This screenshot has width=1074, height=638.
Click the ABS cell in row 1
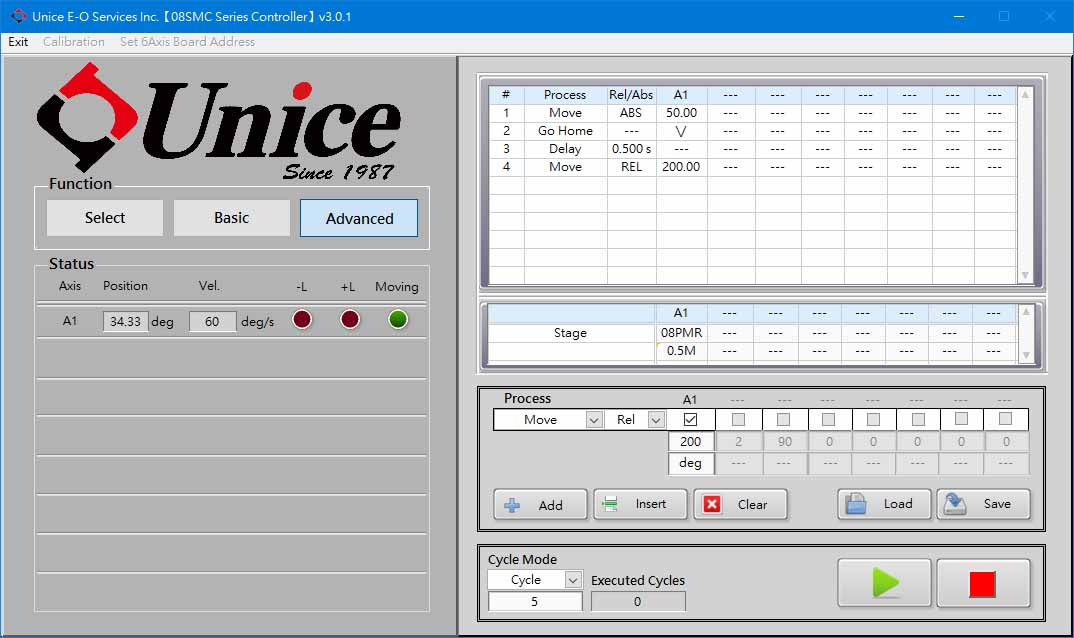point(631,112)
